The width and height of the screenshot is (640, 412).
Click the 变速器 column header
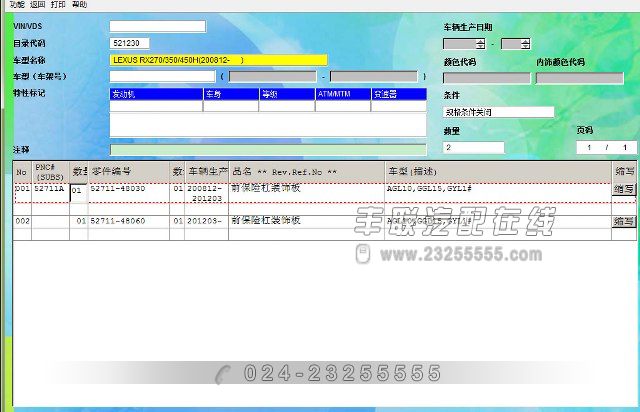pyautogui.click(x=399, y=94)
